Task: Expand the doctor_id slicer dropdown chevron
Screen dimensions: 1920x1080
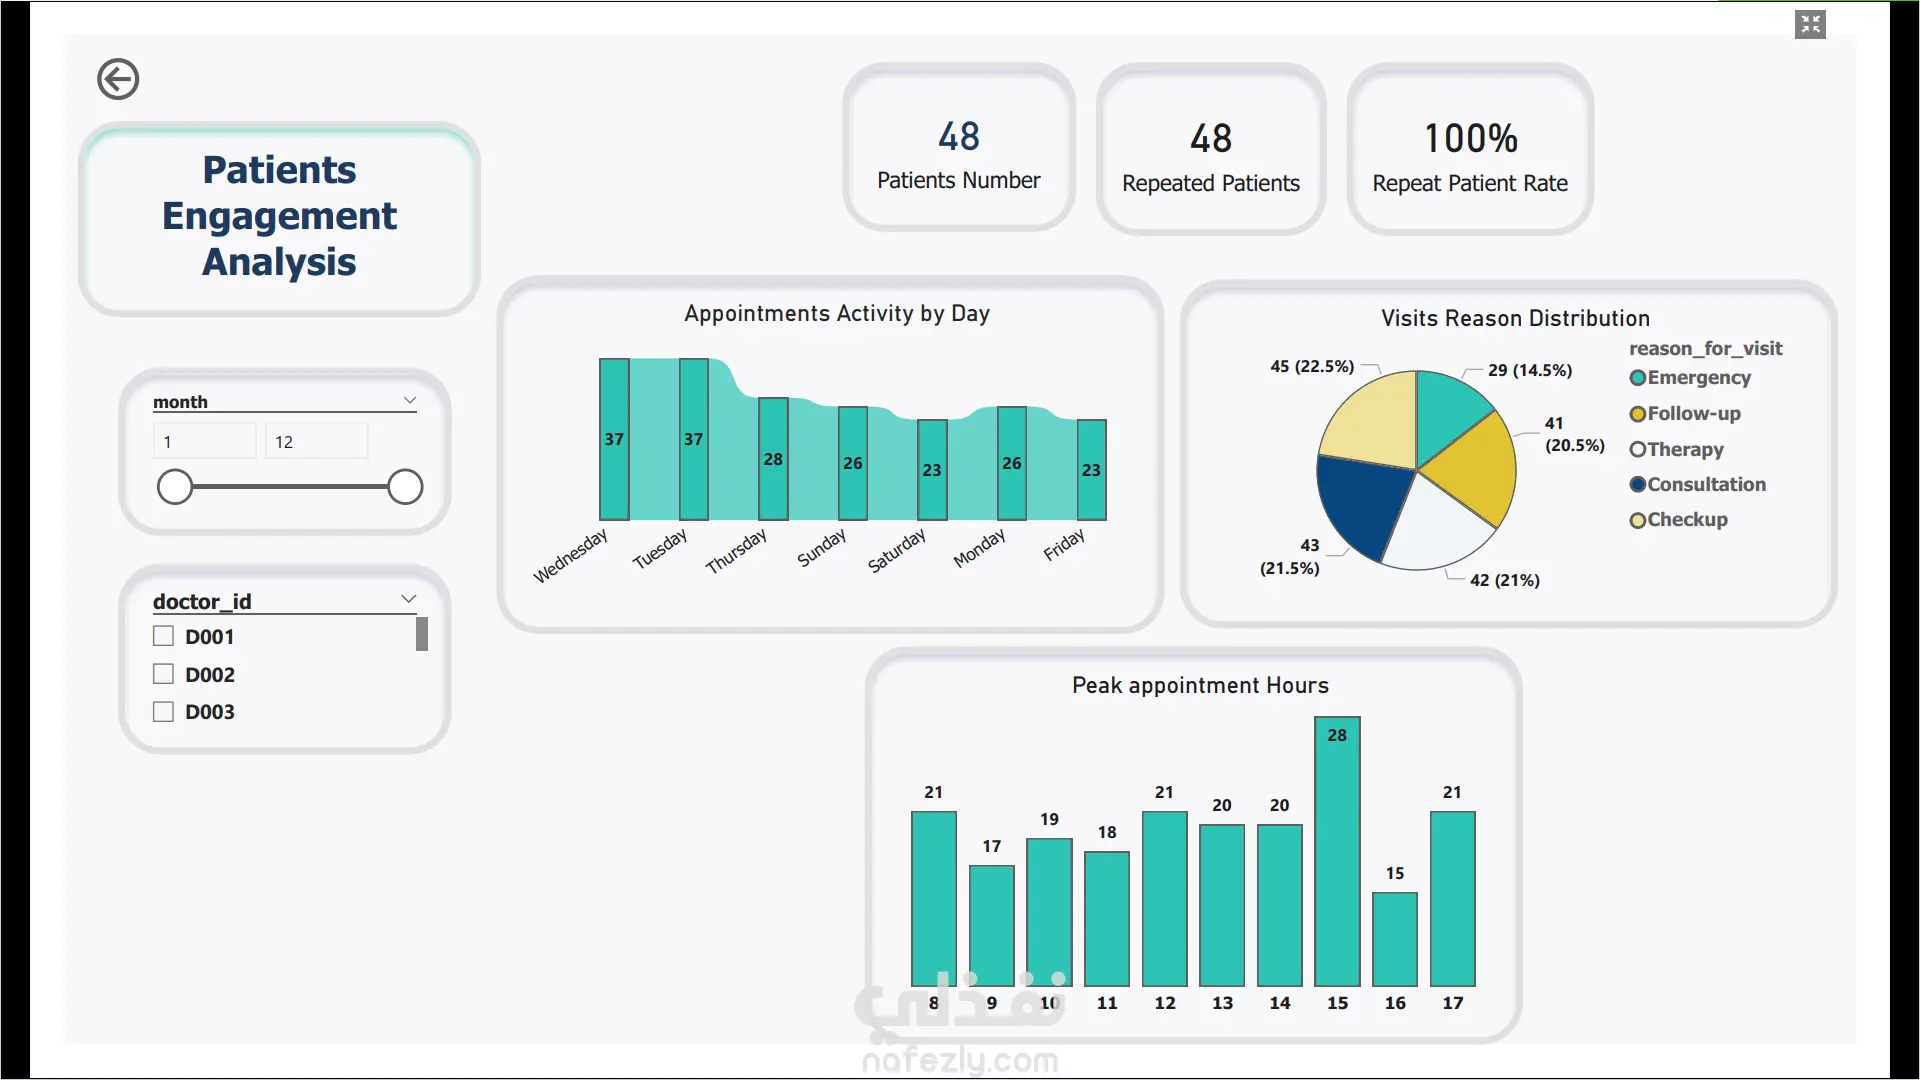Action: point(408,599)
